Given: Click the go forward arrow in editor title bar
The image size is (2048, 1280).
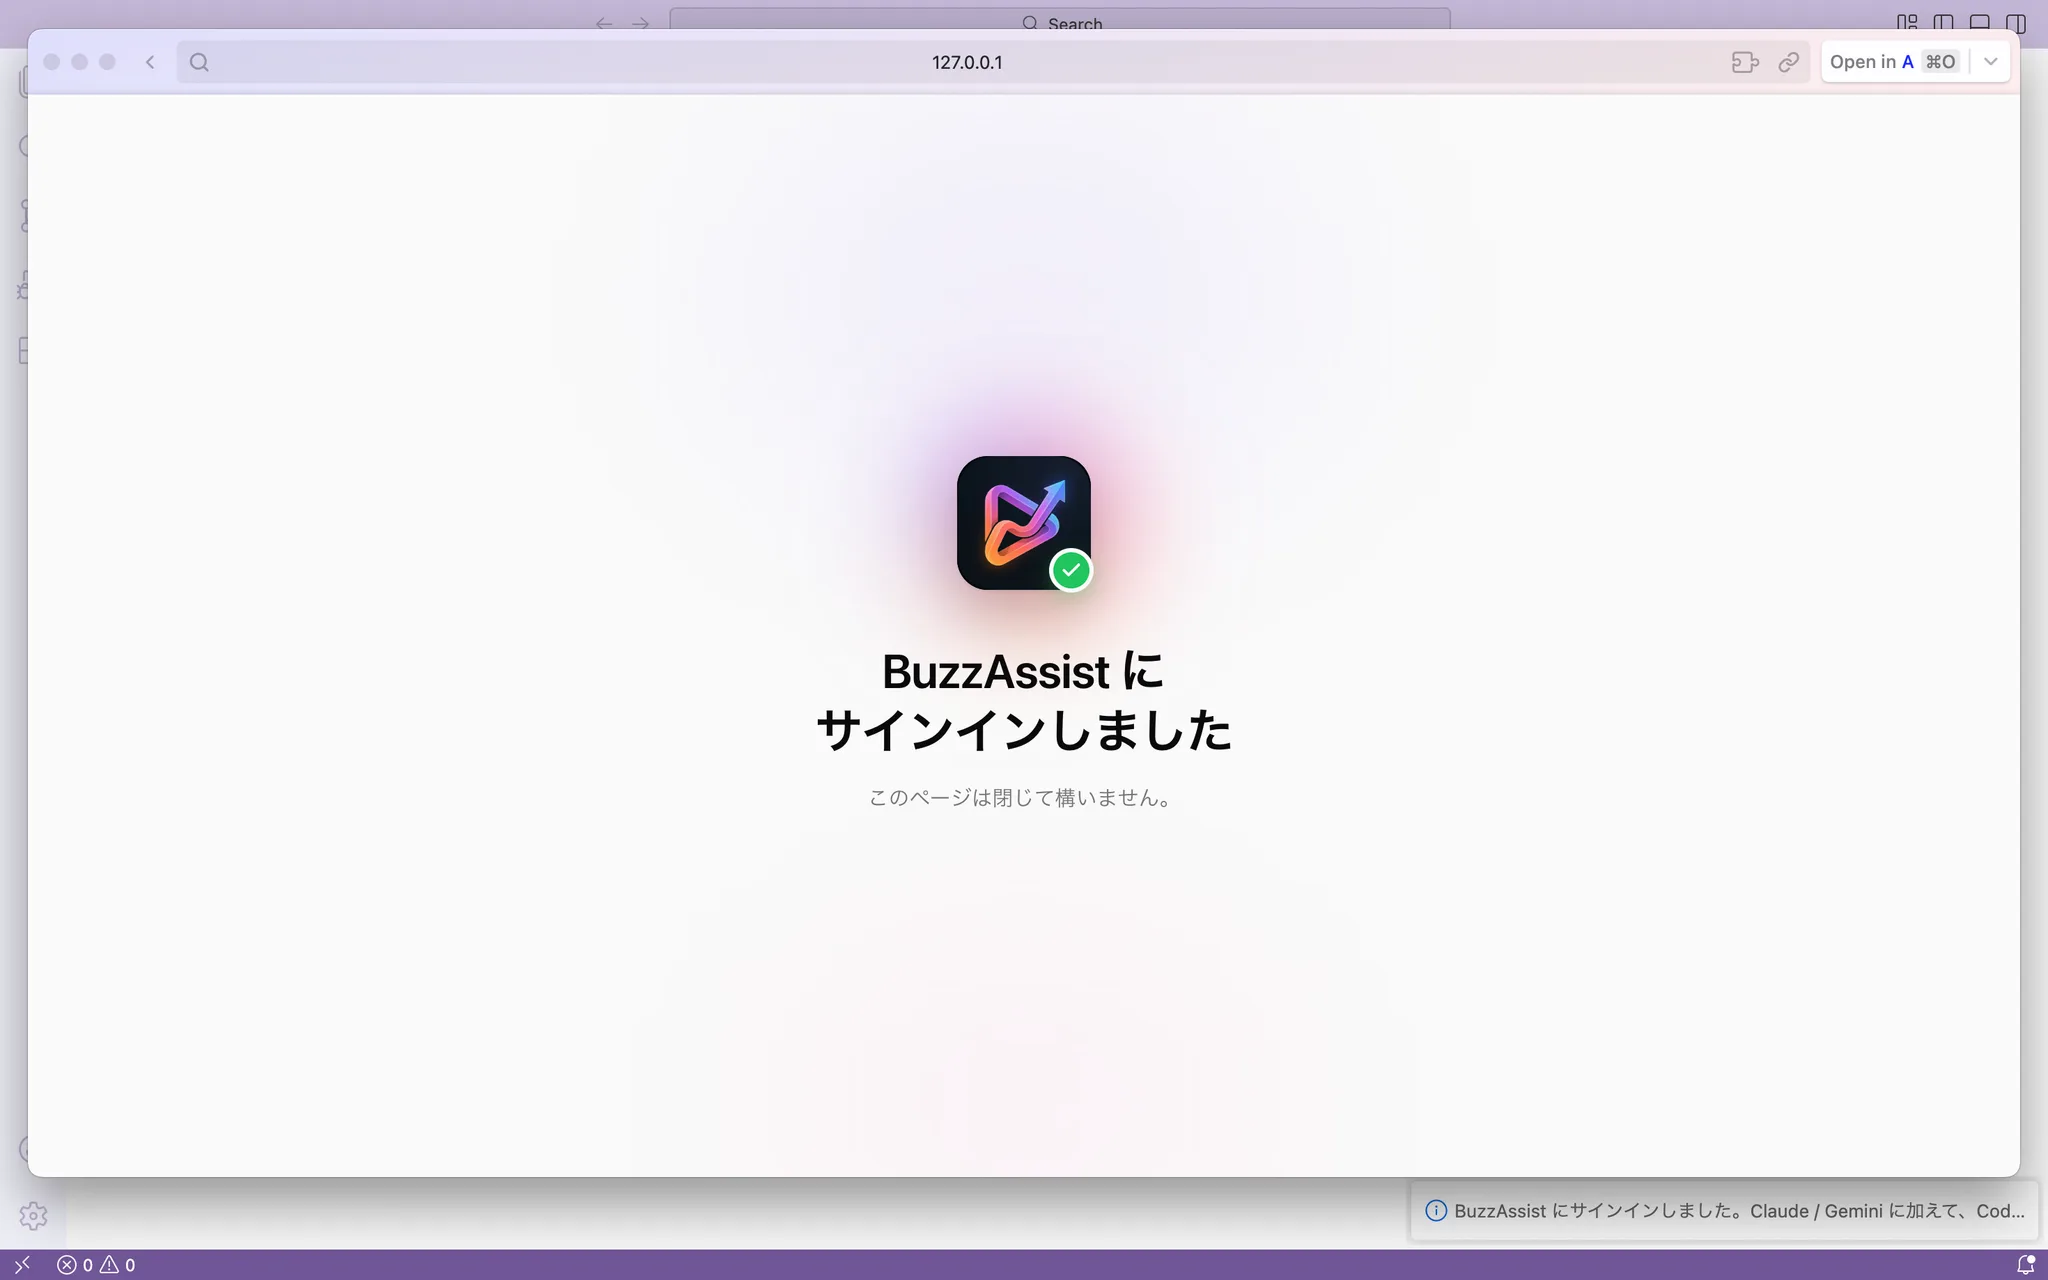Looking at the screenshot, I should [x=641, y=23].
